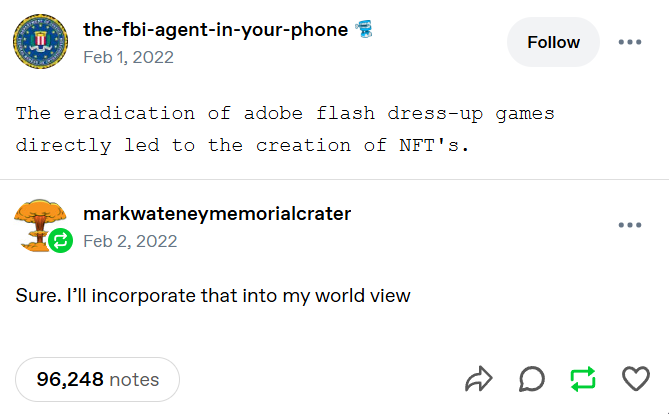Click the FBI seal avatar

tap(40, 42)
